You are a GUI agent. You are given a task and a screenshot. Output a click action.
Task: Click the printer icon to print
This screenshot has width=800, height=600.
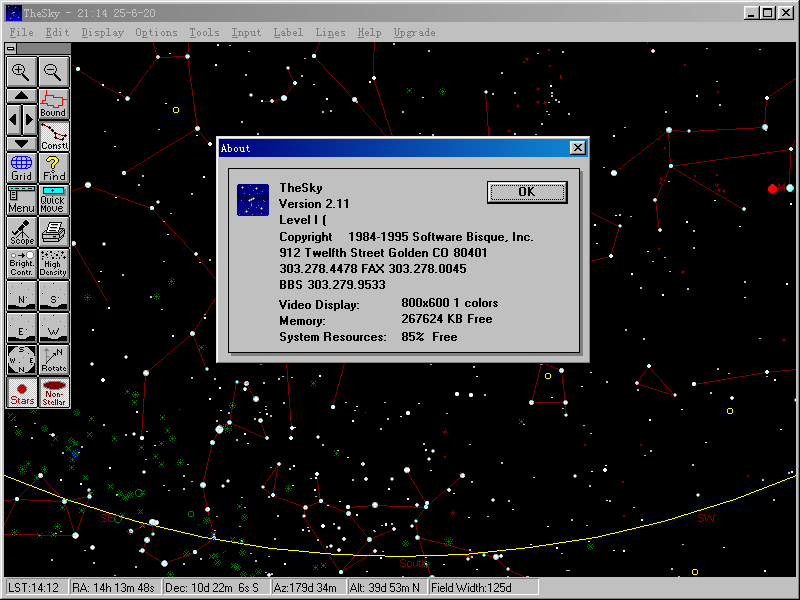[x=54, y=232]
